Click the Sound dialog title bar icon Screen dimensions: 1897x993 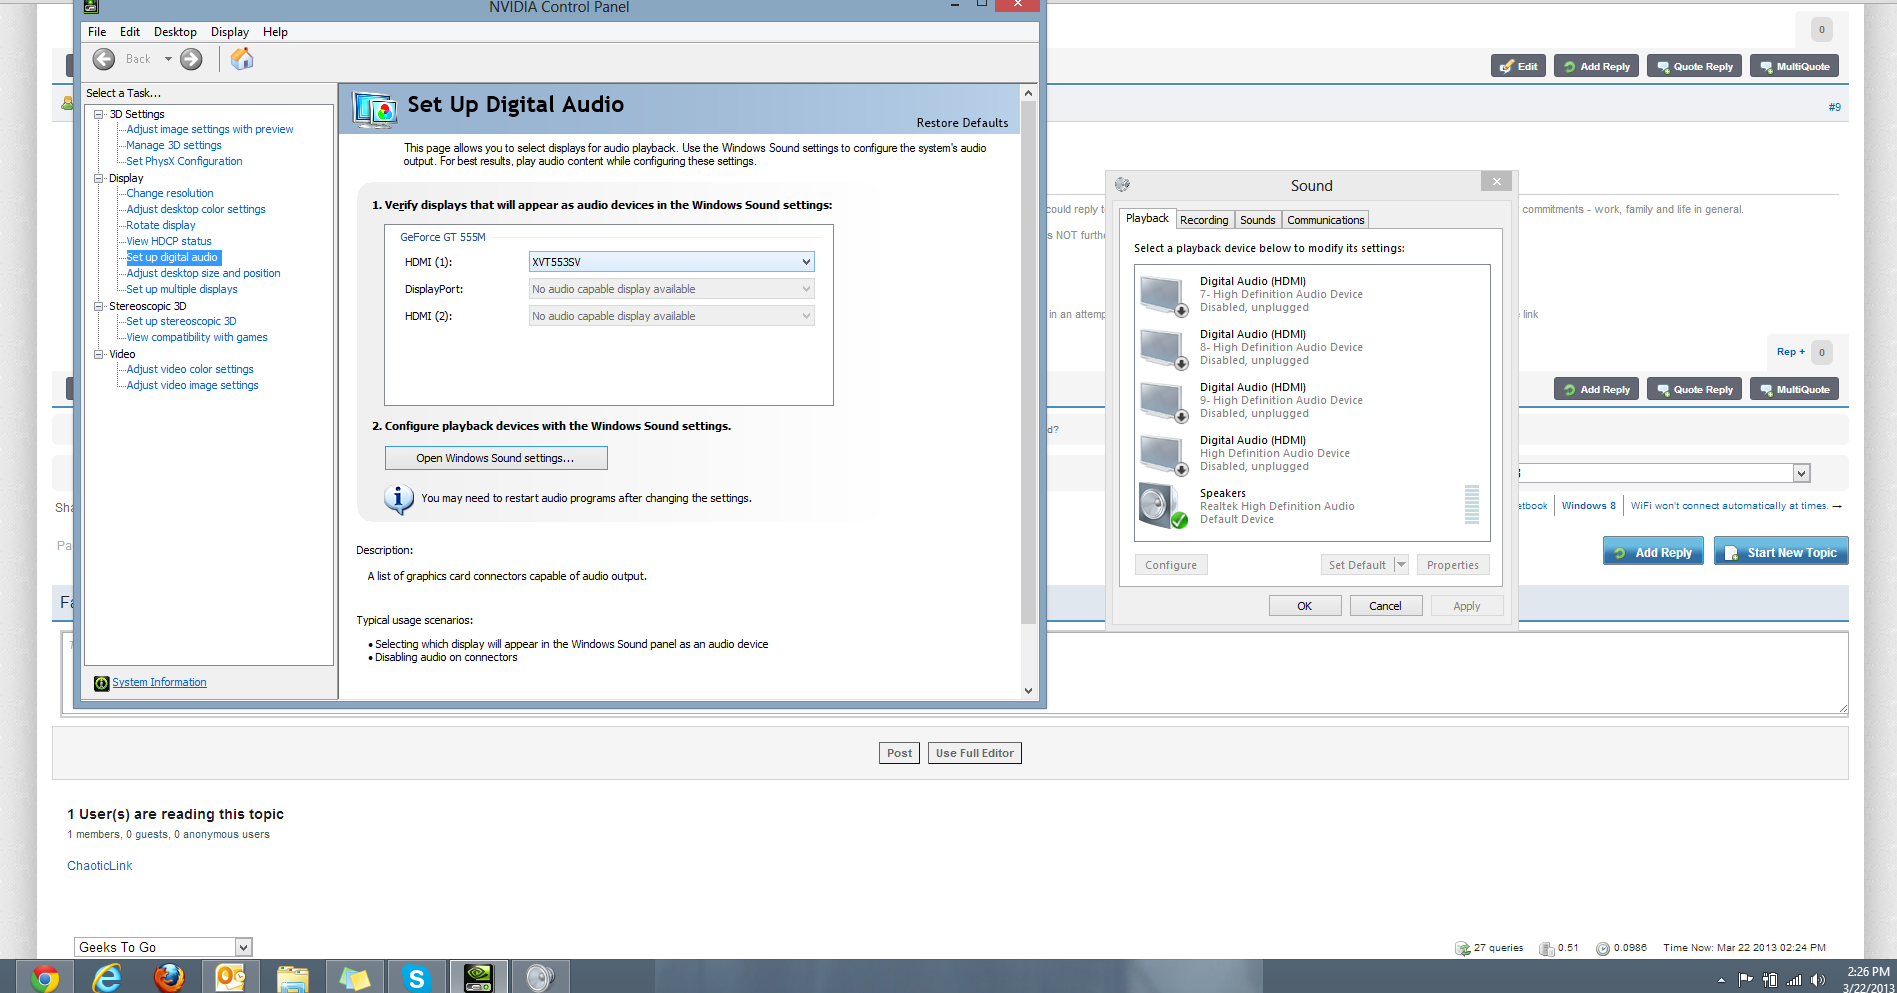(x=1122, y=185)
